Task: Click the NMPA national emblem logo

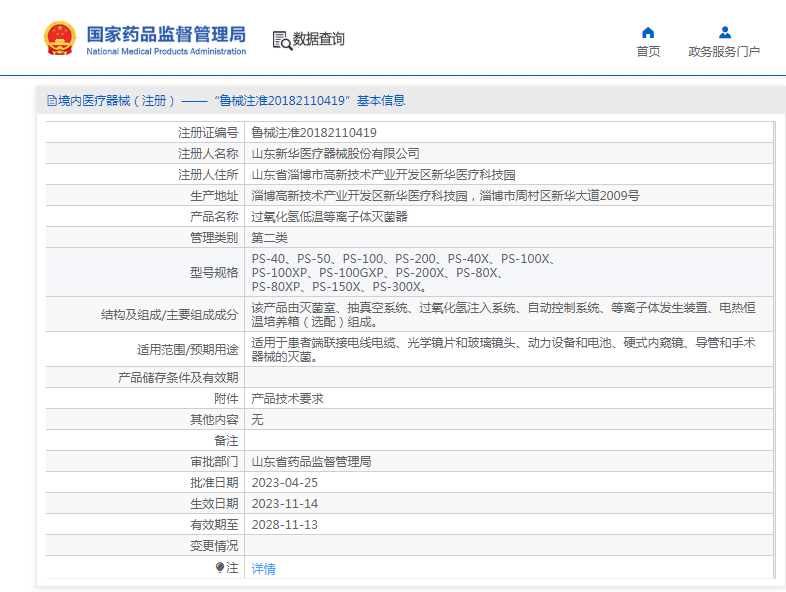Action: [60, 38]
